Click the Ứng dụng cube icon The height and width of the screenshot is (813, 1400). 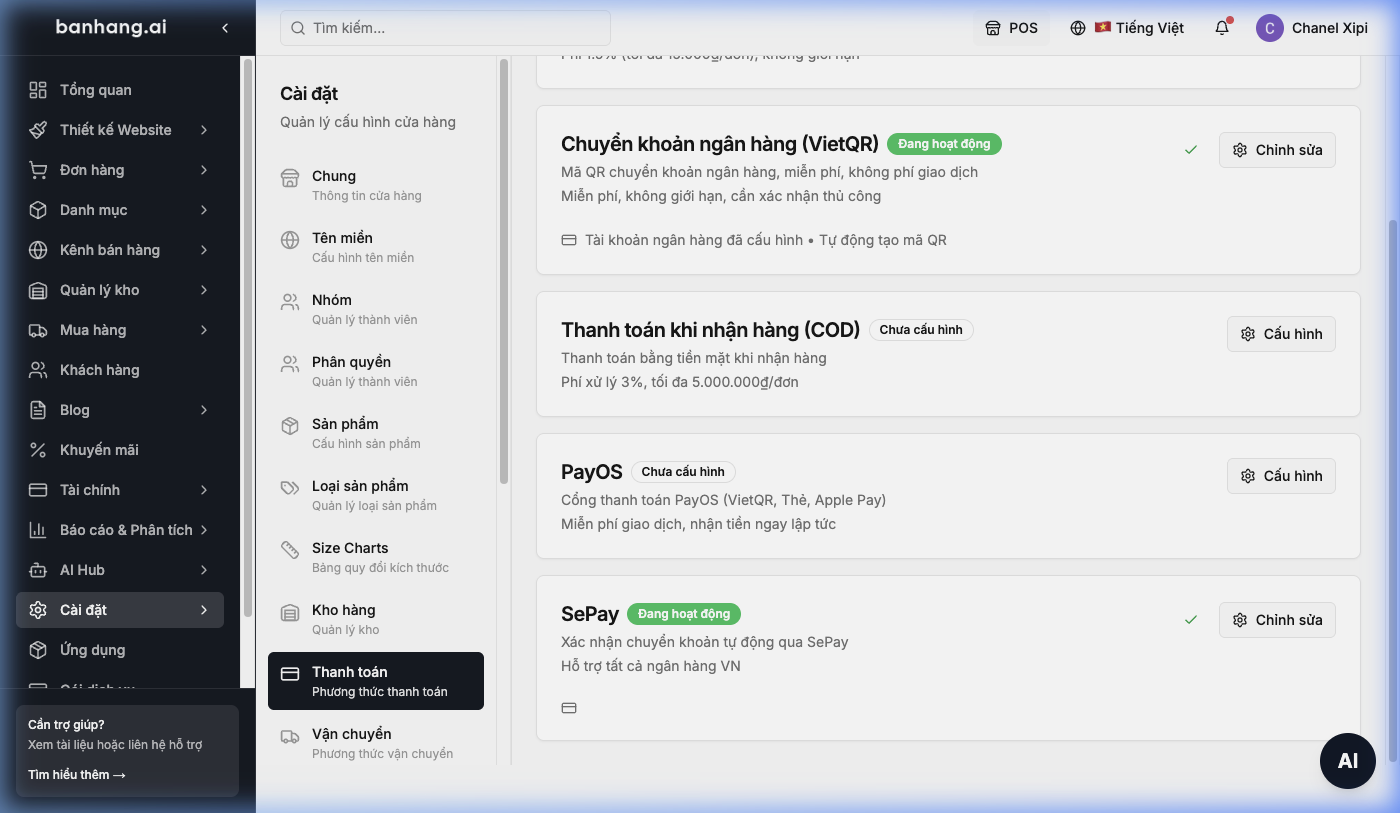[38, 650]
